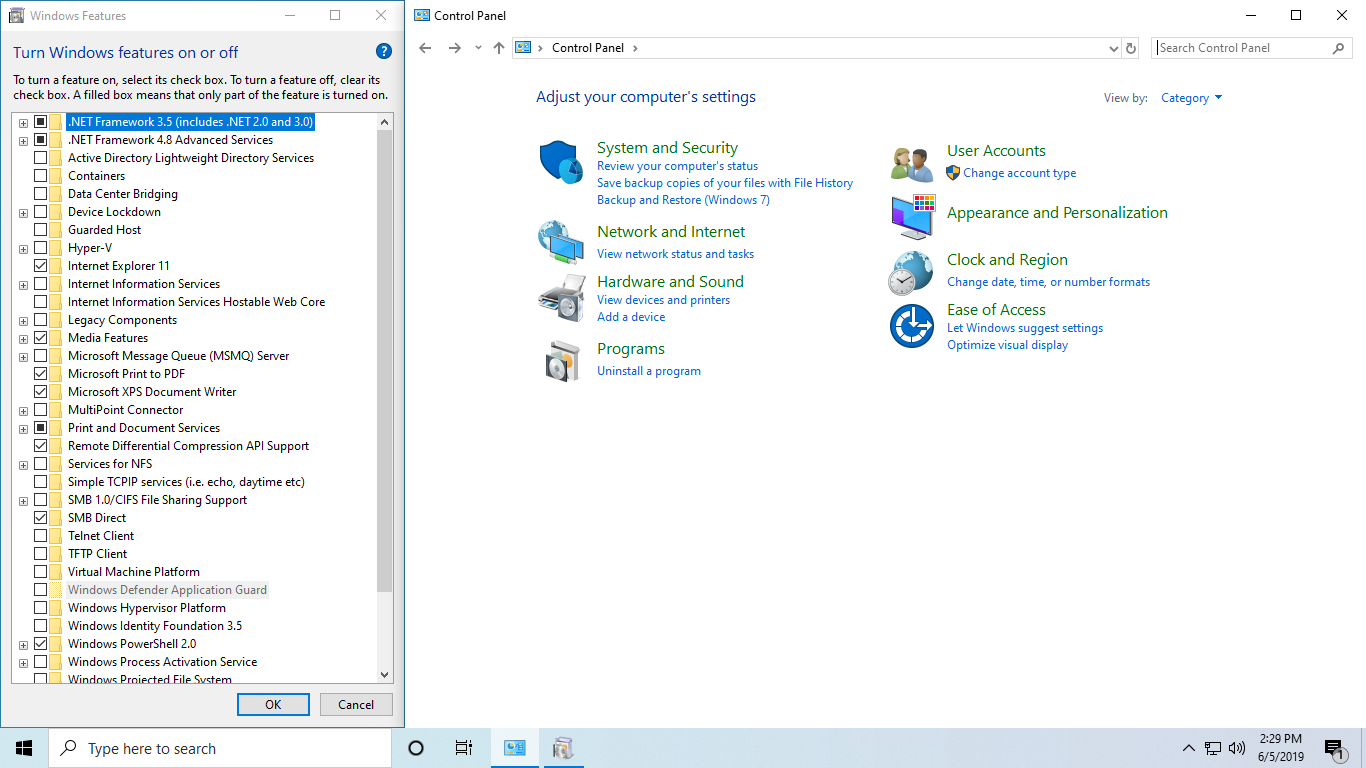
Task: Select Guarded Host row text
Action: [105, 230]
